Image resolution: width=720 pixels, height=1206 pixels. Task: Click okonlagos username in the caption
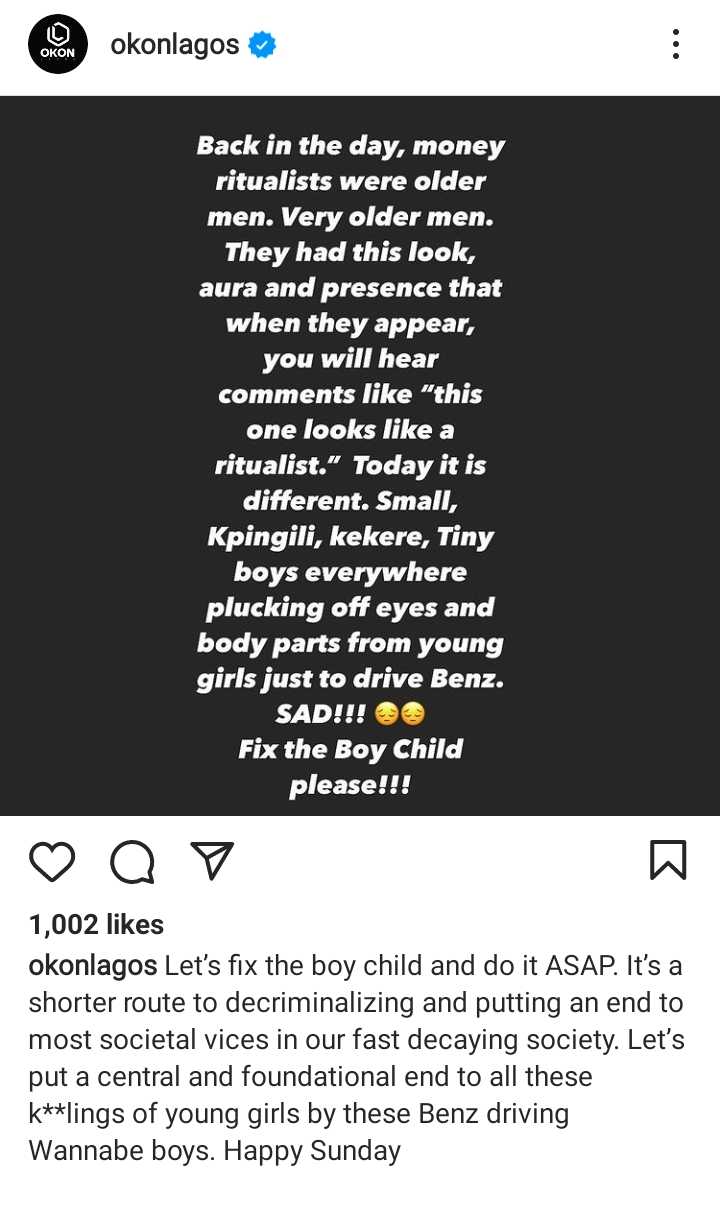(93, 966)
